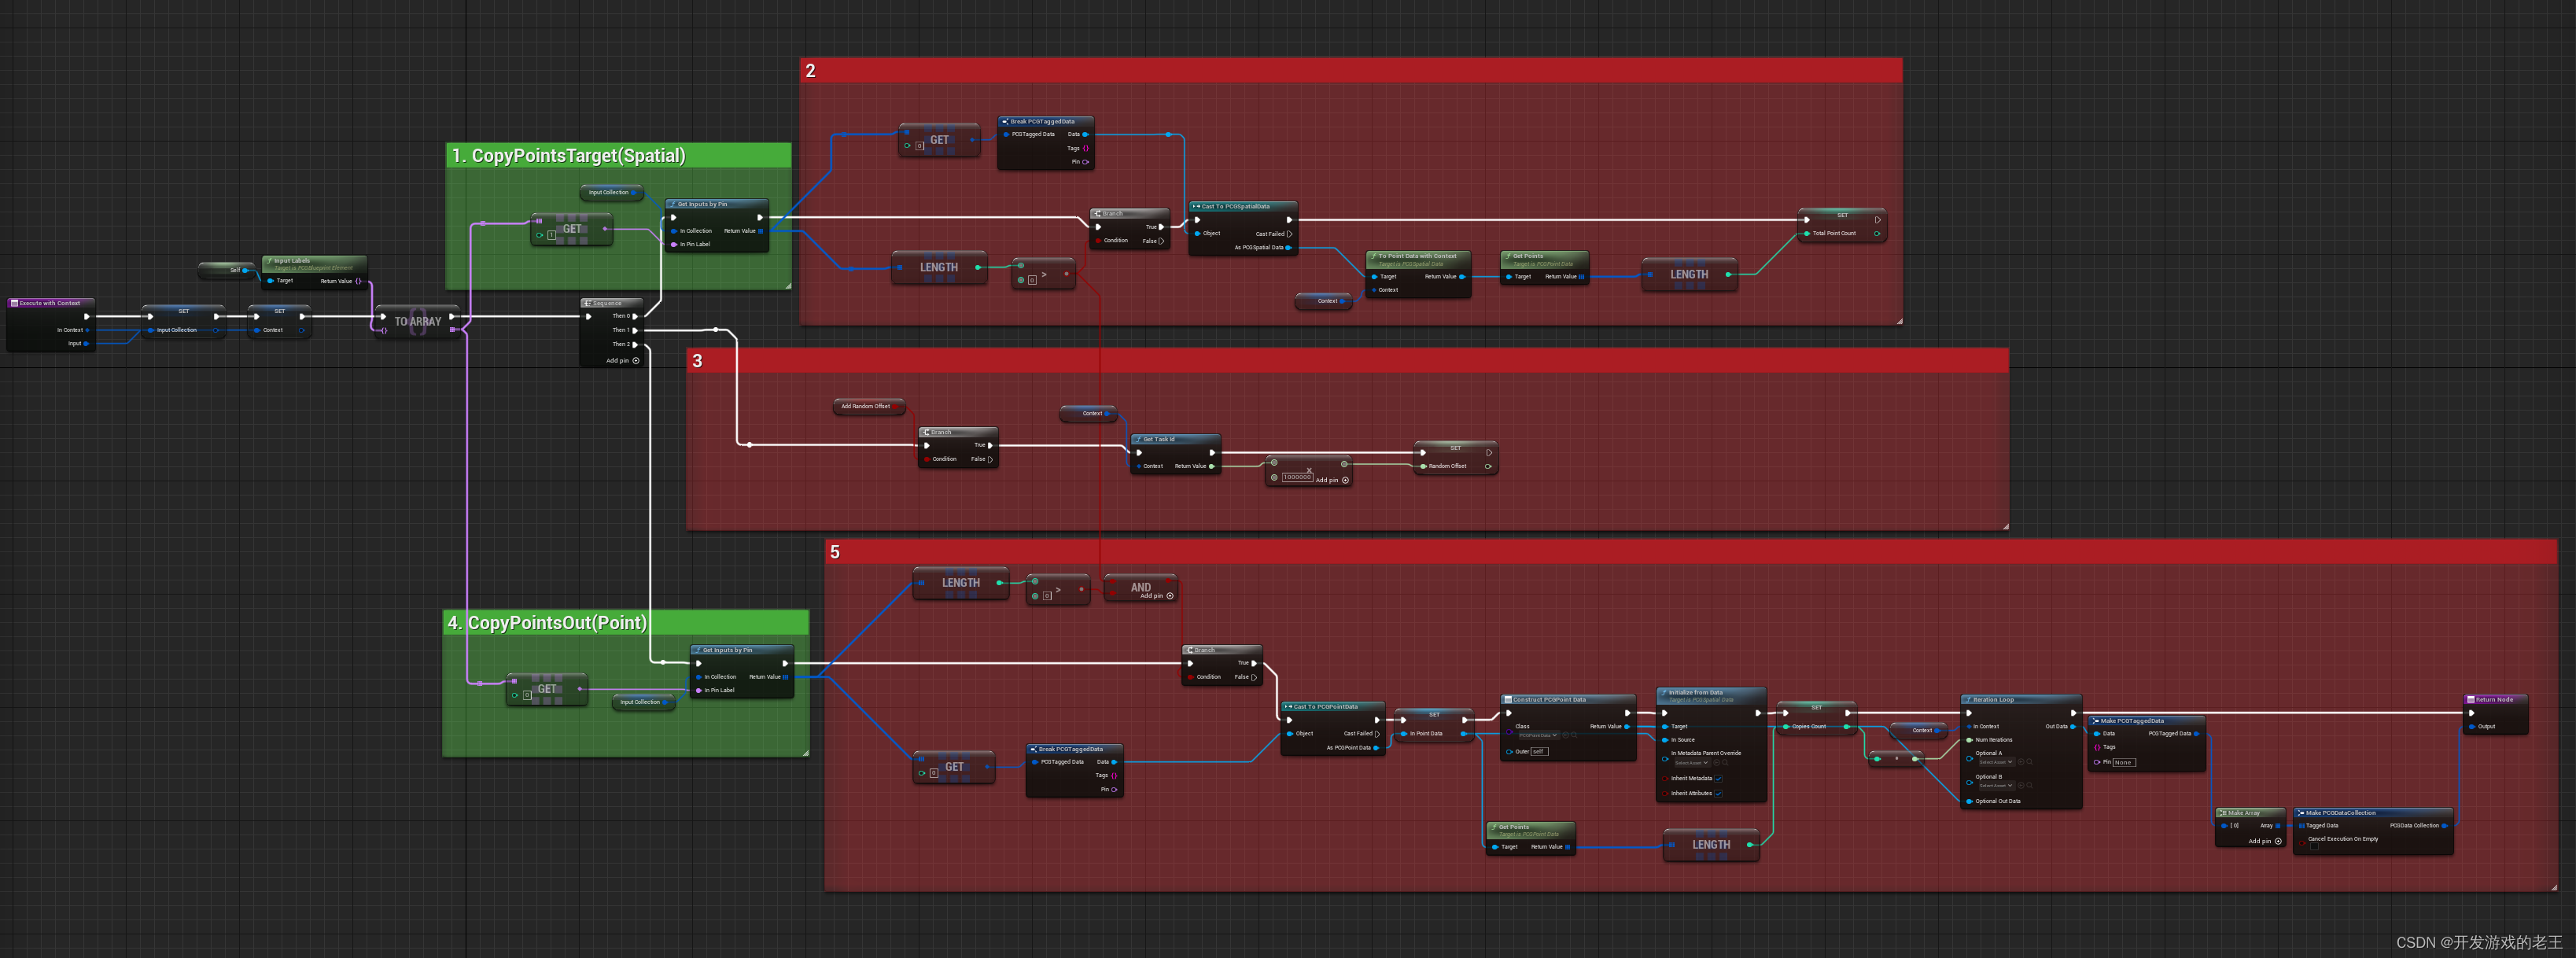
Task: Click Return Value pin of Get Task Id
Action: point(1212,466)
